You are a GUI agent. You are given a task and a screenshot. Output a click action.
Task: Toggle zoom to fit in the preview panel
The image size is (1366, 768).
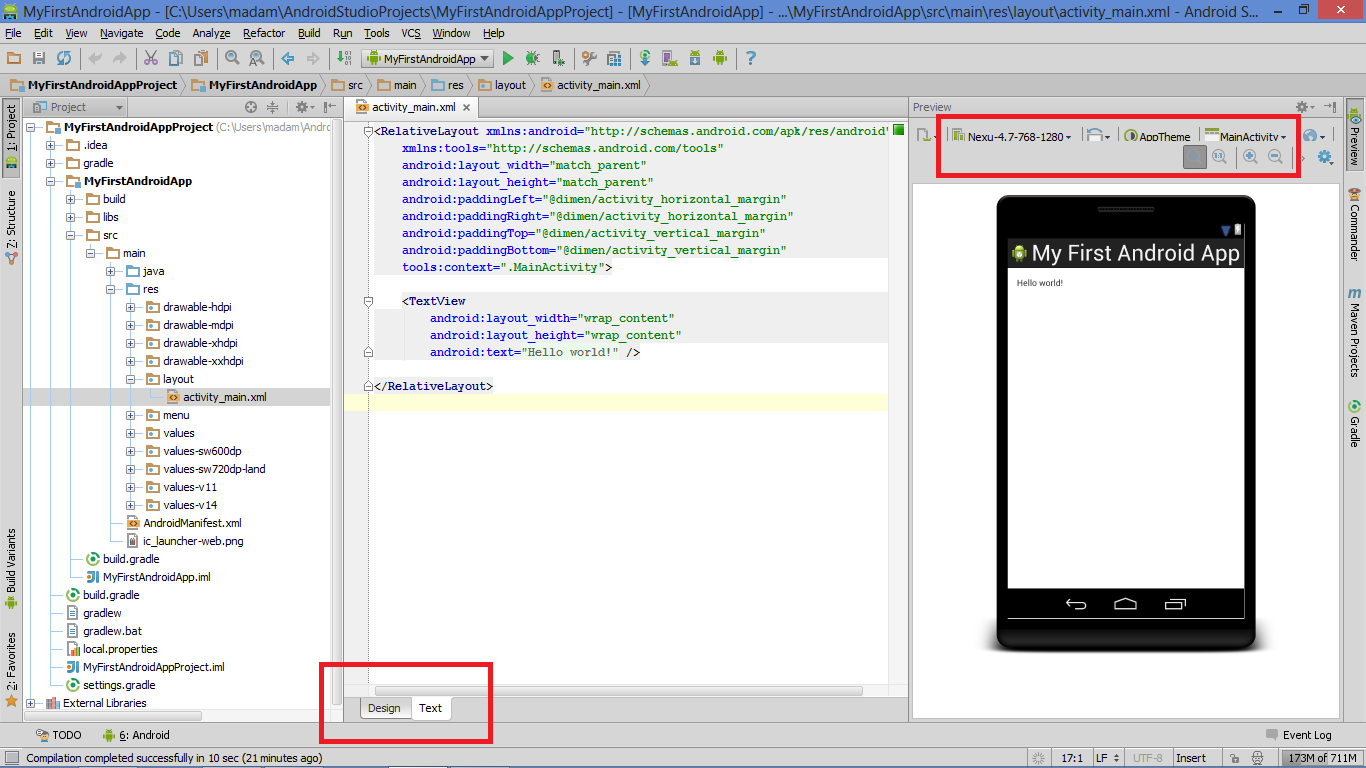click(1194, 157)
